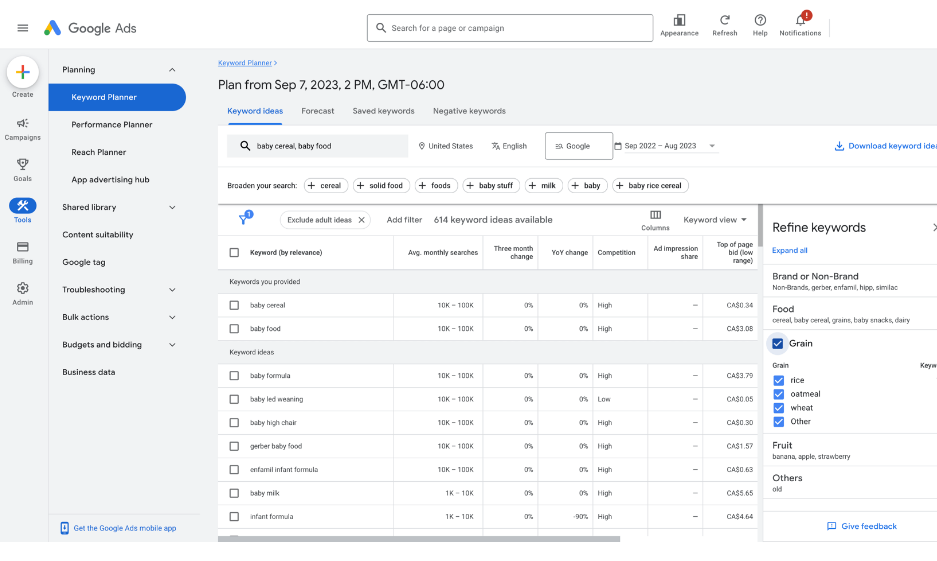The width and height of the screenshot is (937, 561).
Task: Click the Add filter button
Action: [404, 220]
